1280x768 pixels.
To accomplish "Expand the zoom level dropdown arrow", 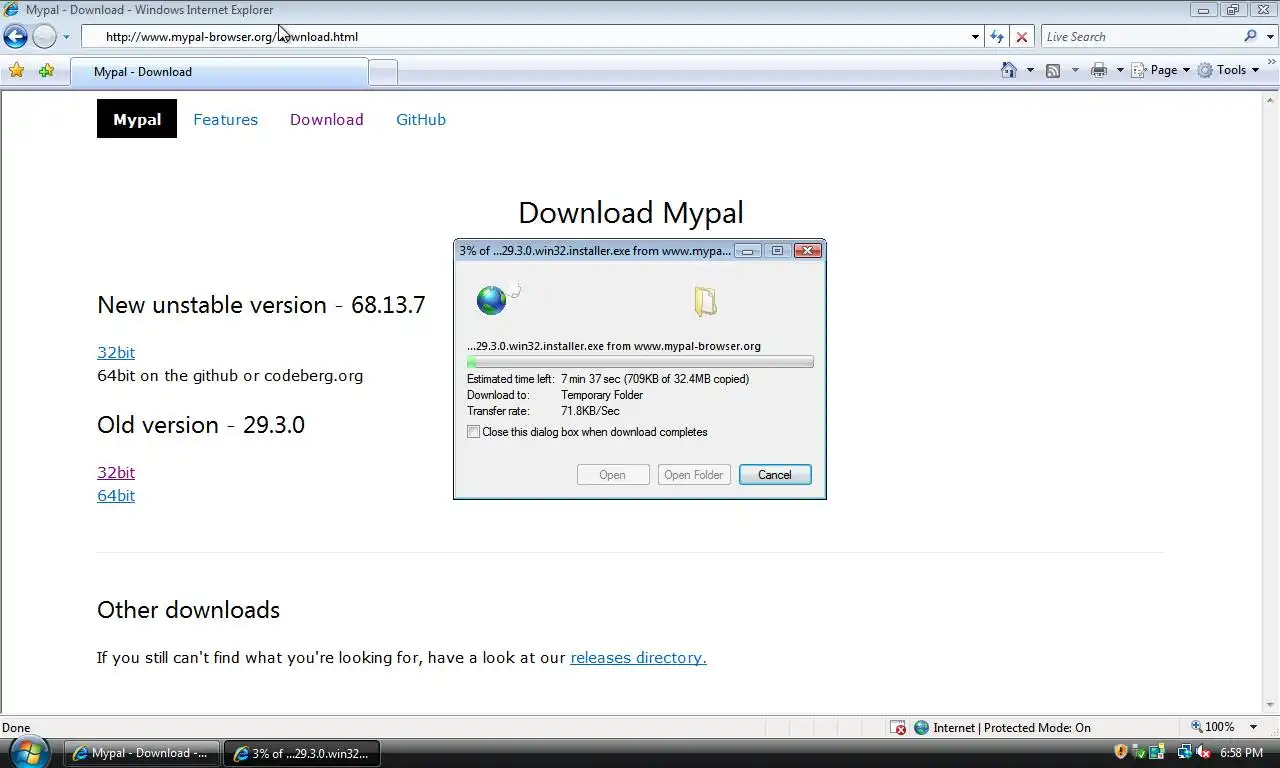I will [1253, 727].
